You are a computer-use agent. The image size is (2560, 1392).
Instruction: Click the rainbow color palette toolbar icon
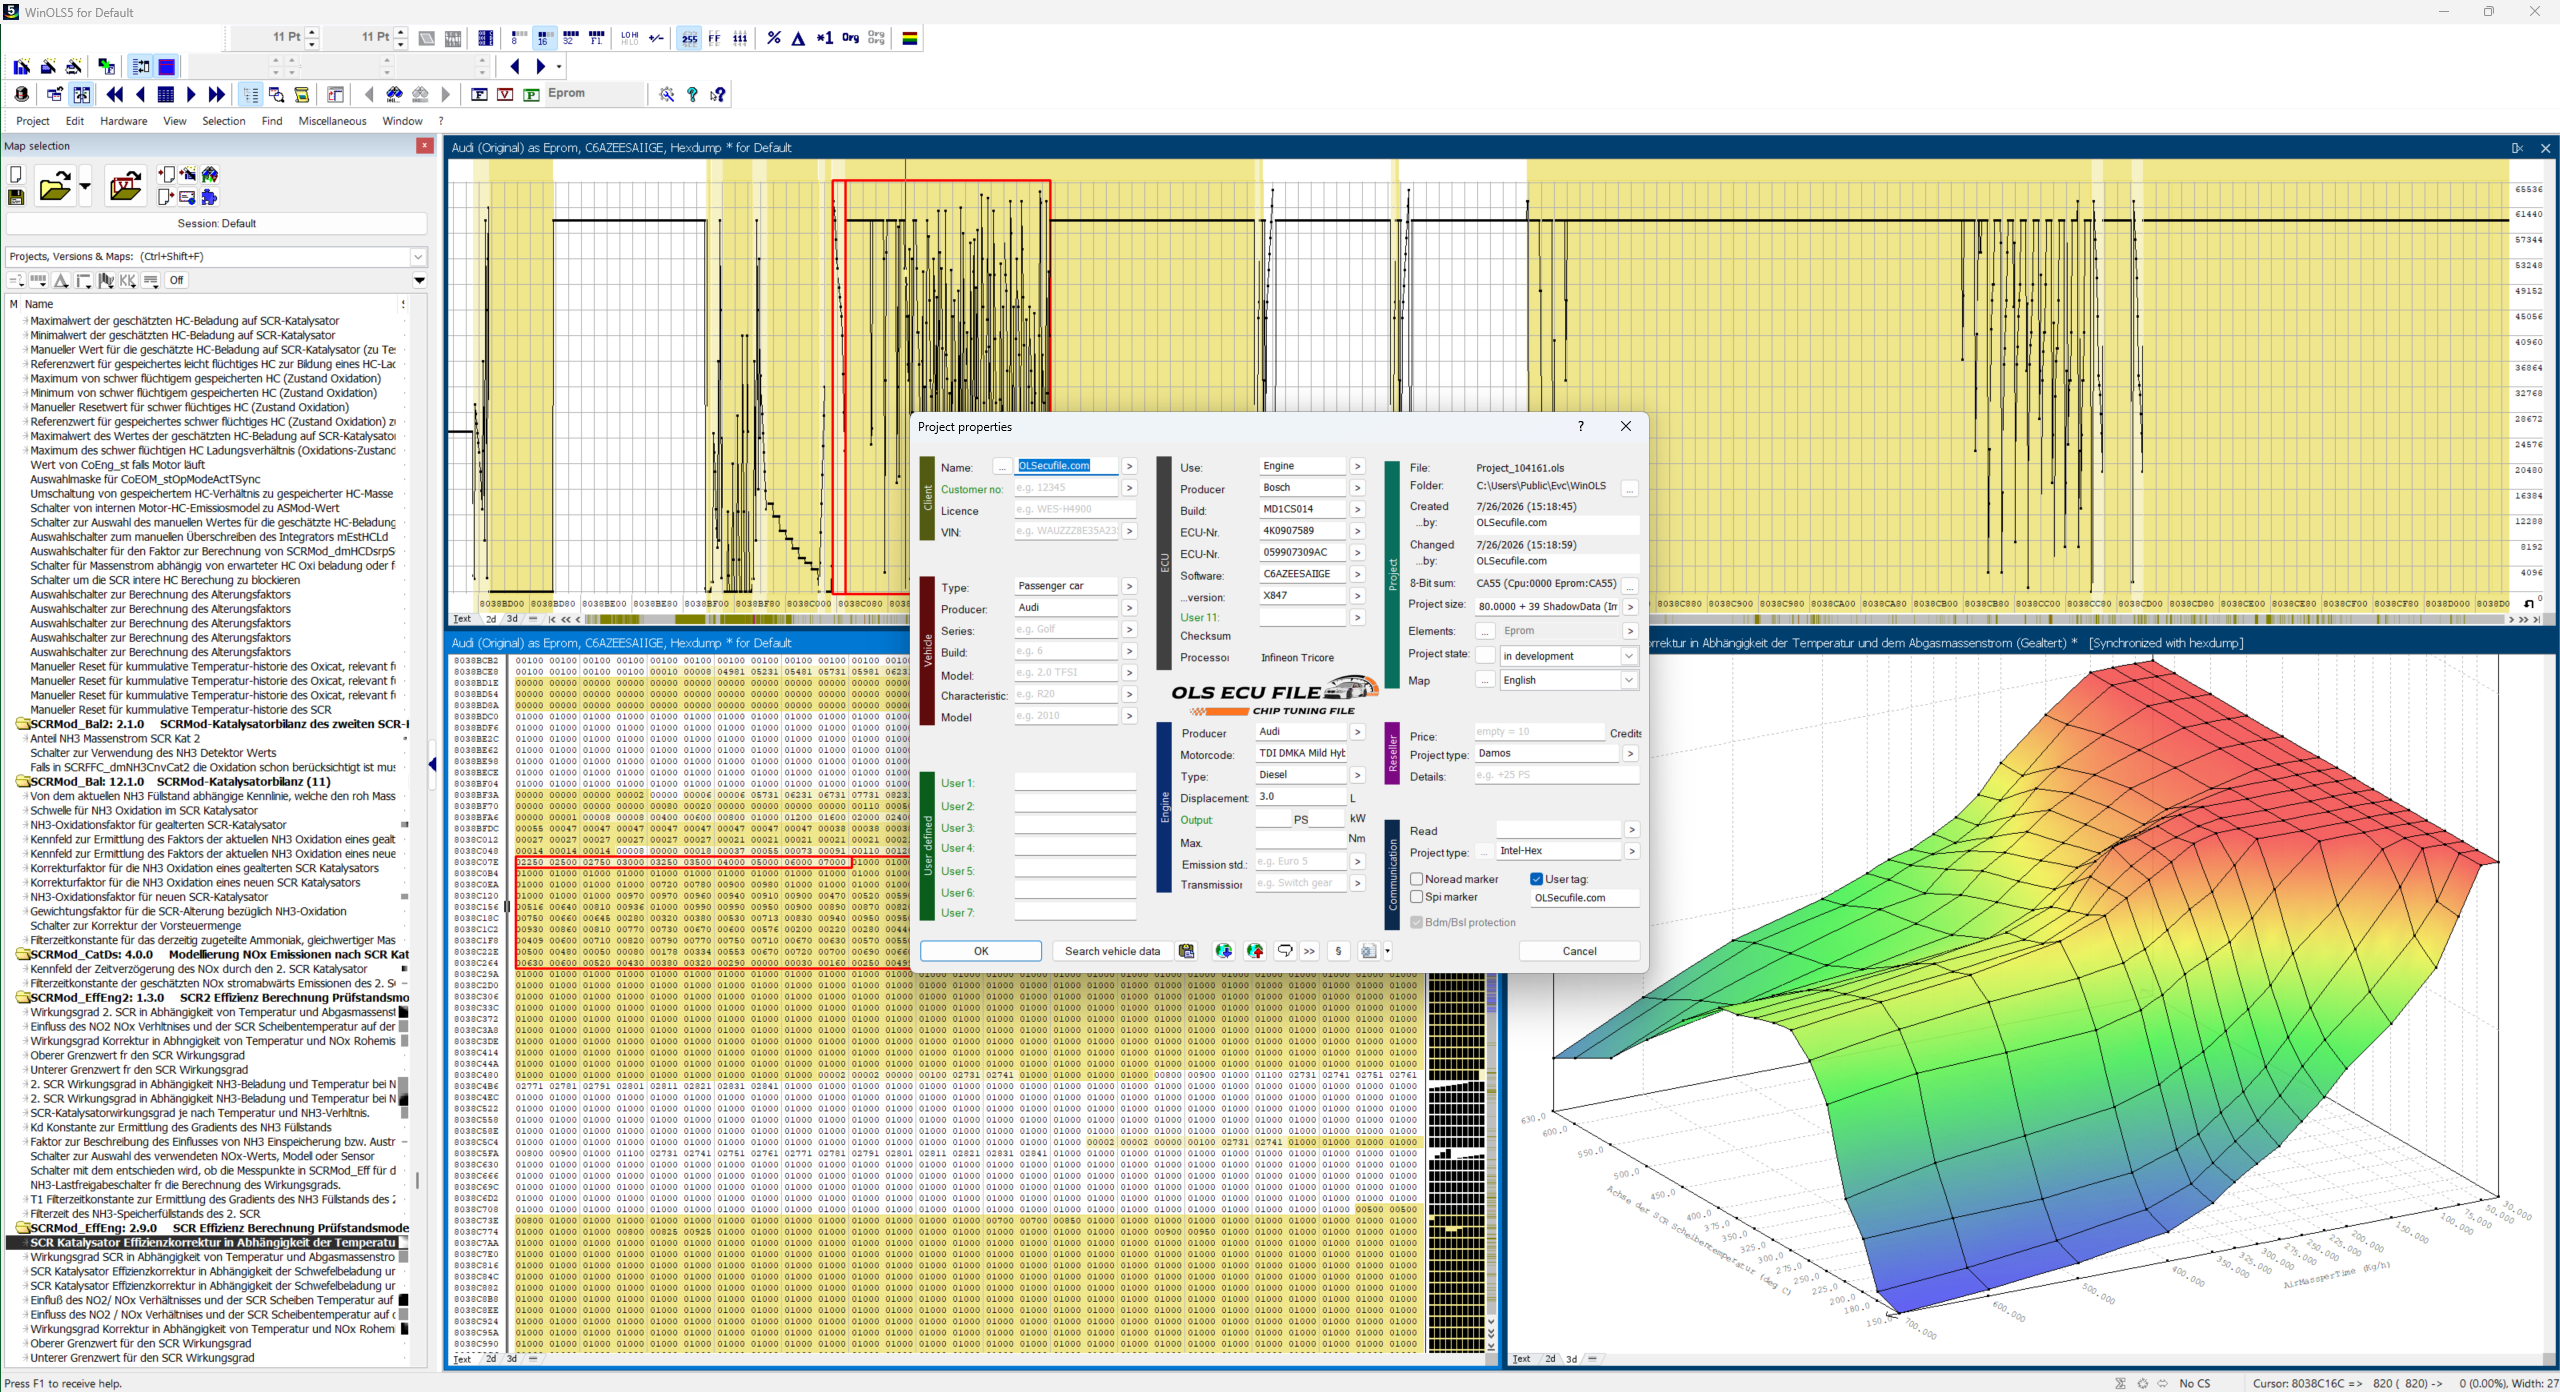click(x=910, y=38)
